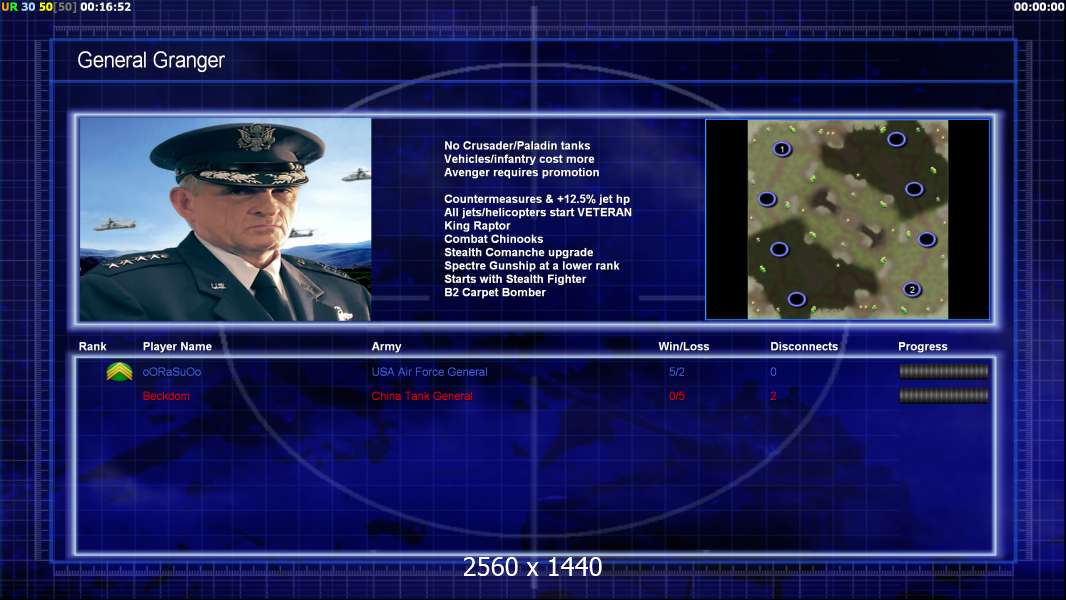Select player name "Beckdom"
The width and height of the screenshot is (1066, 600).
166,396
